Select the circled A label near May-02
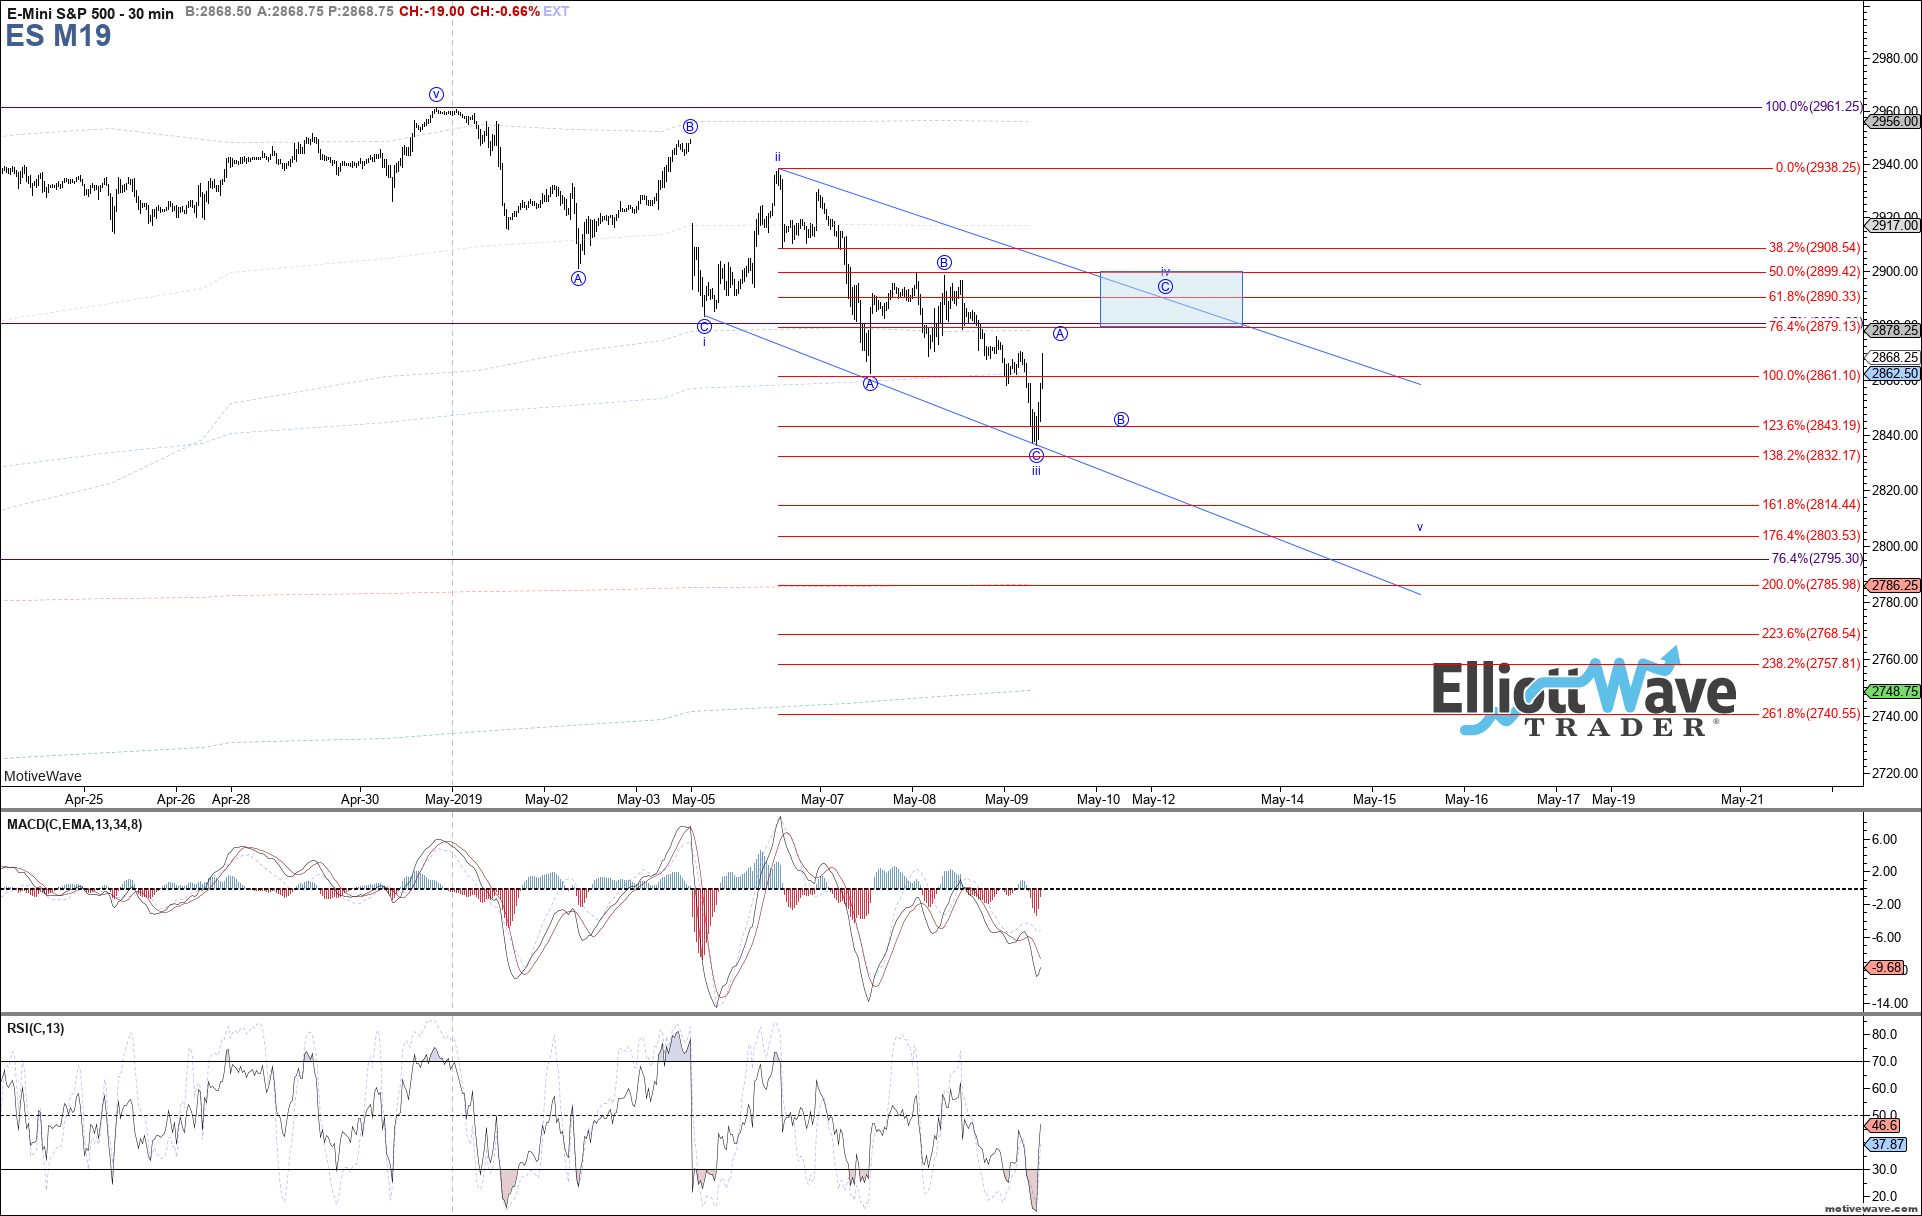Viewport: 1922px width, 1216px height. point(578,279)
